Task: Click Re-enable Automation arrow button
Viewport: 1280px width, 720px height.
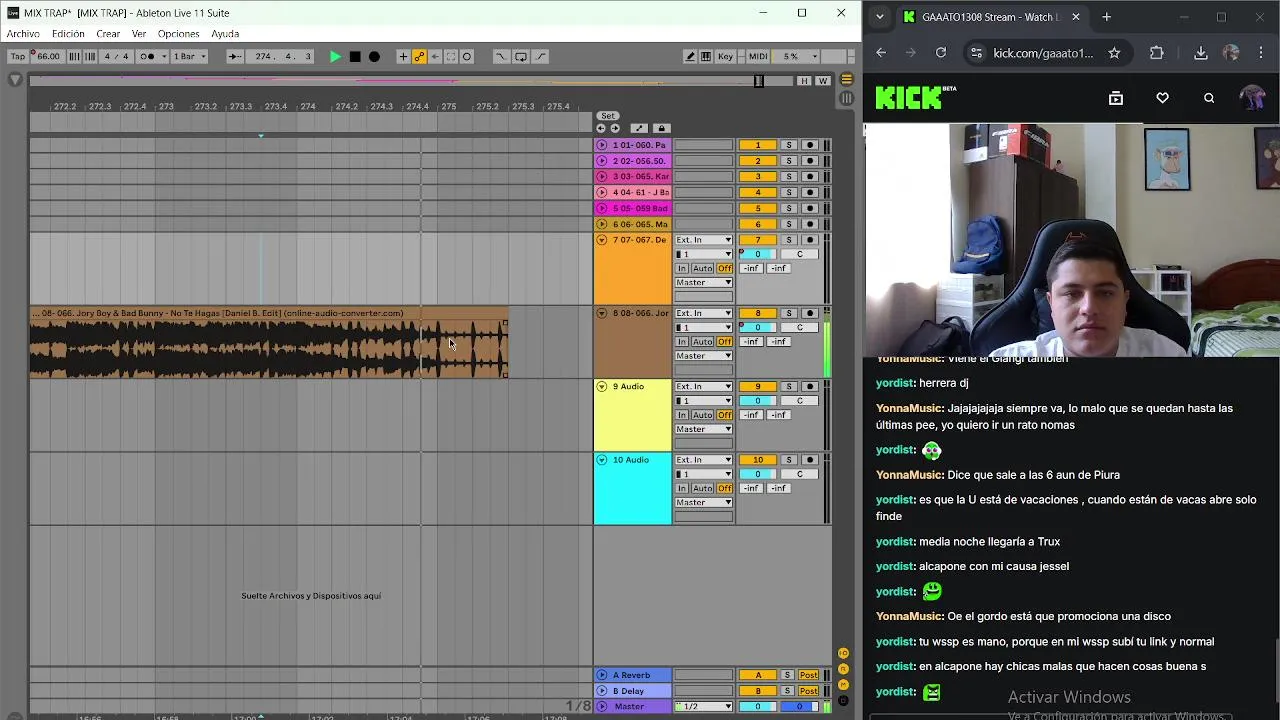Action: [435, 56]
